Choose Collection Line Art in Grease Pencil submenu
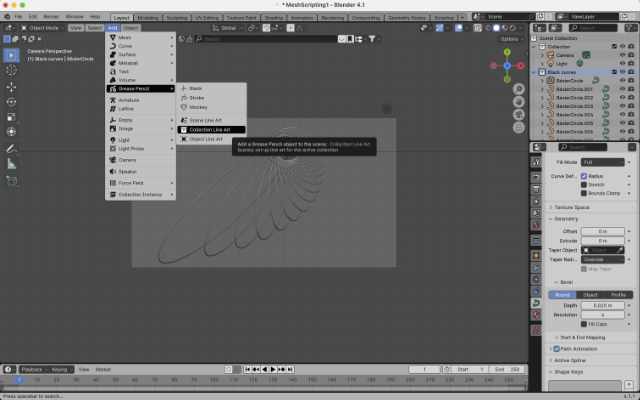This screenshot has height=400, width=640. point(211,129)
